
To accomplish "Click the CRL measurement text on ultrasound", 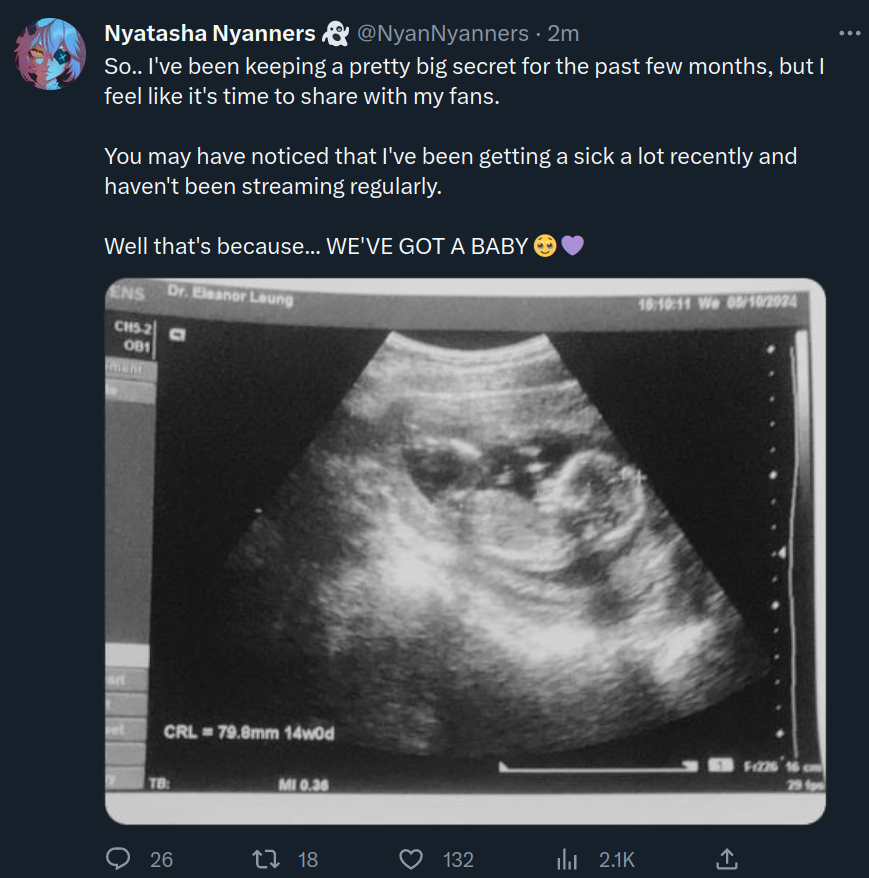I will pos(249,733).
